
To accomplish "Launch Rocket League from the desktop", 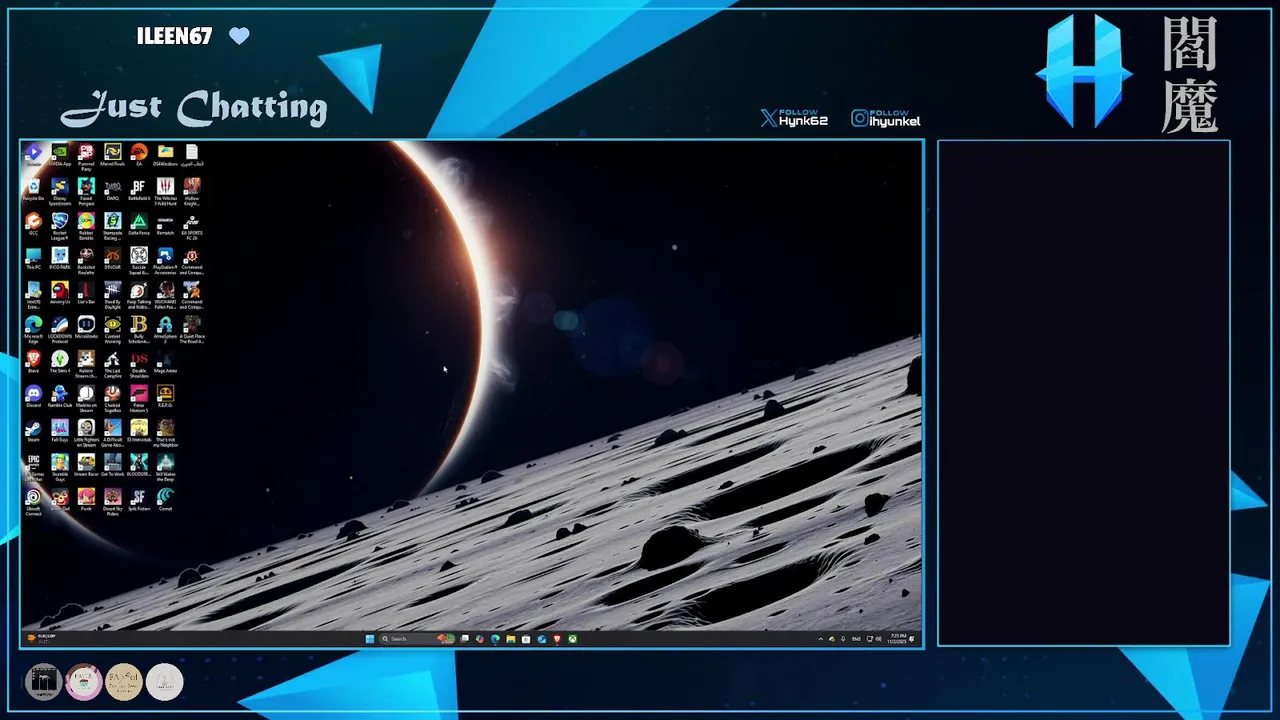I will tap(60, 227).
